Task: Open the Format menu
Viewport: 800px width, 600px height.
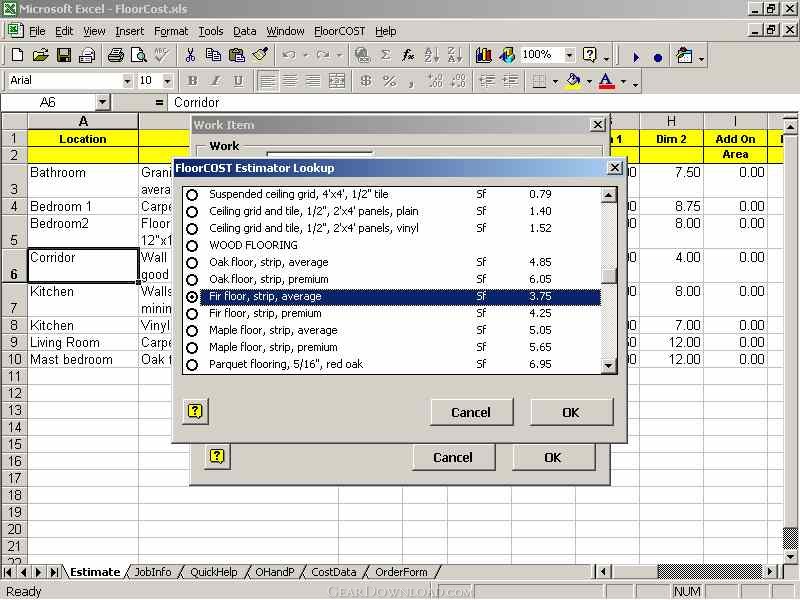Action: (171, 31)
